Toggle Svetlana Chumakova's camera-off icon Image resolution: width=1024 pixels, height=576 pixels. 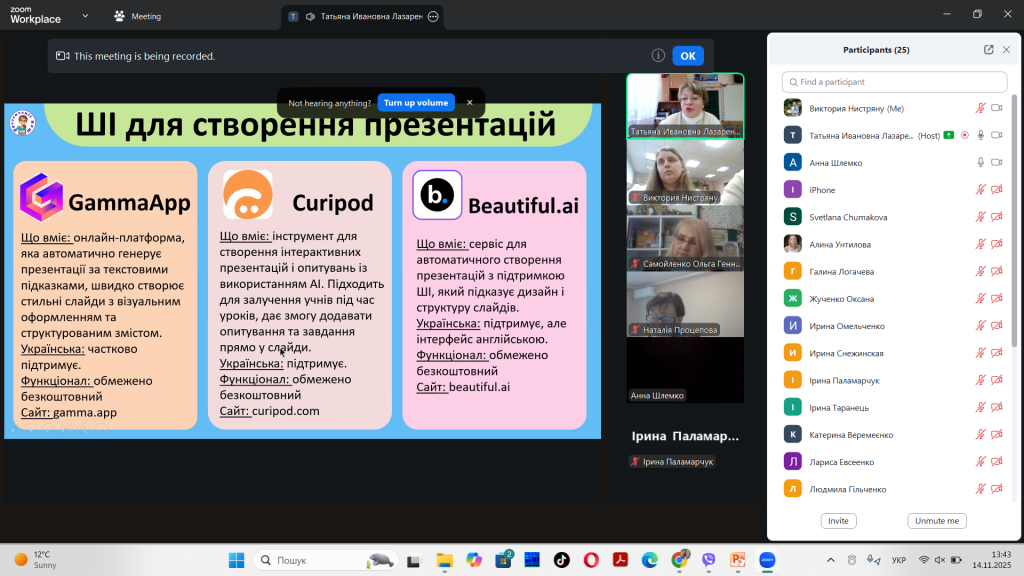click(996, 217)
